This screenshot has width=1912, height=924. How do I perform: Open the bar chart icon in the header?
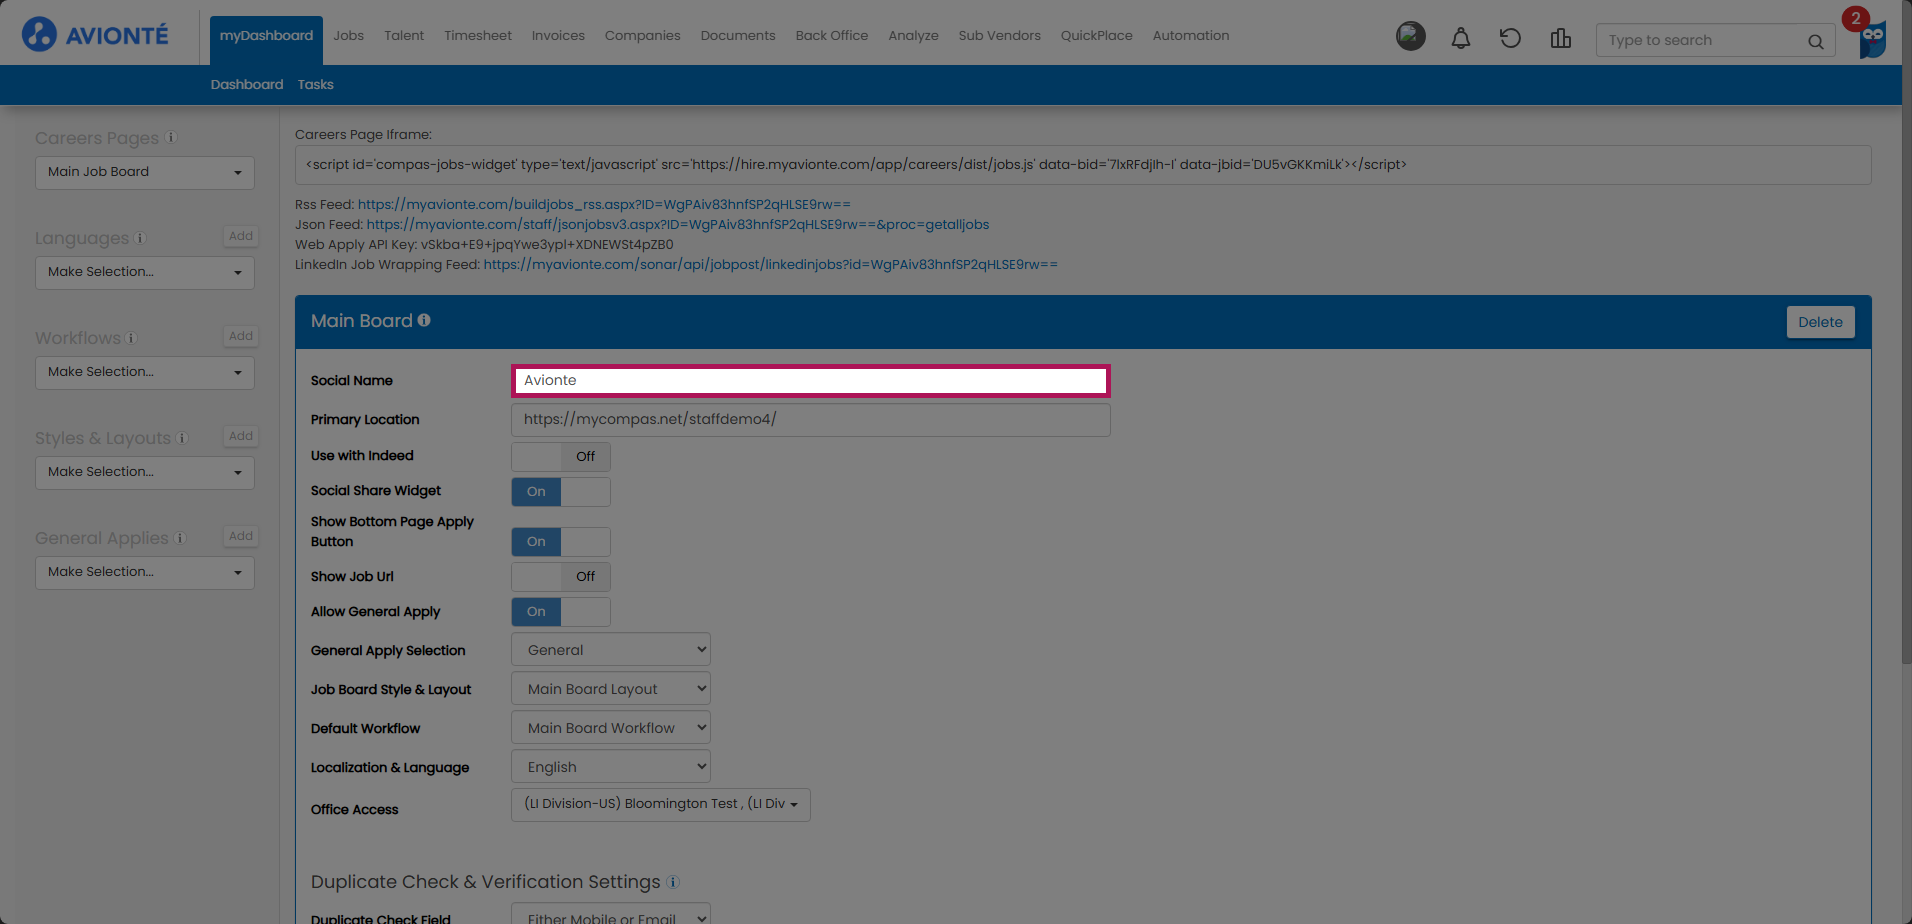coord(1560,38)
